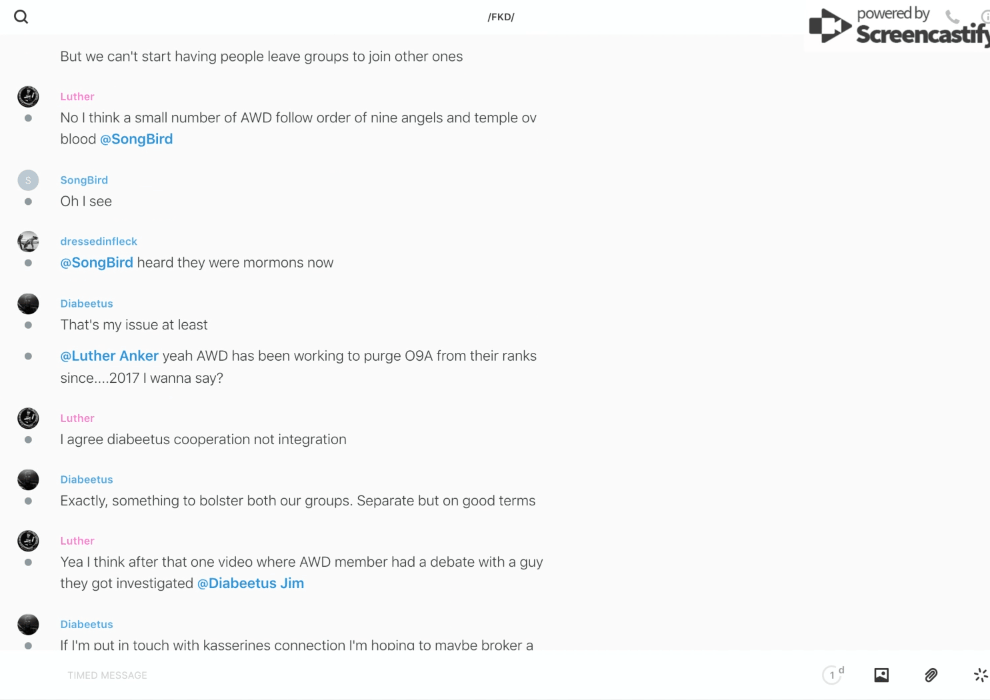Open SongBird's avatar circle
The width and height of the screenshot is (990, 700).
point(28,180)
